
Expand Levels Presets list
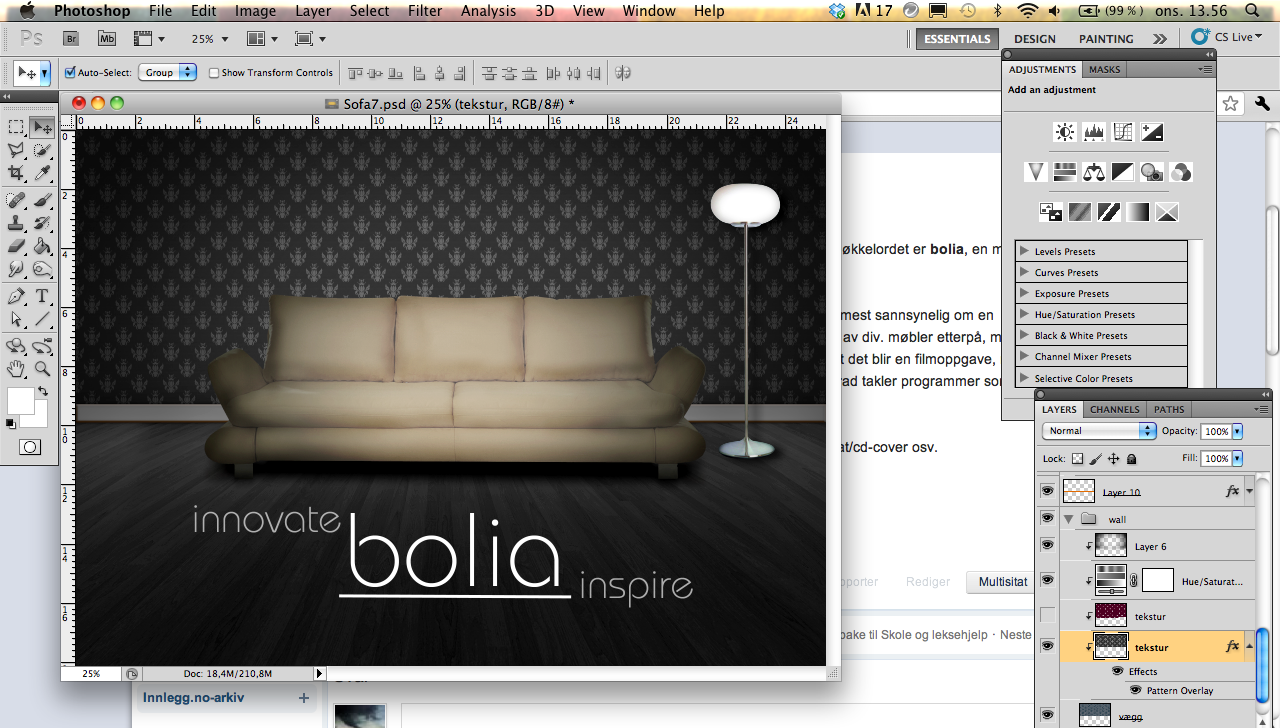pyautogui.click(x=1024, y=251)
